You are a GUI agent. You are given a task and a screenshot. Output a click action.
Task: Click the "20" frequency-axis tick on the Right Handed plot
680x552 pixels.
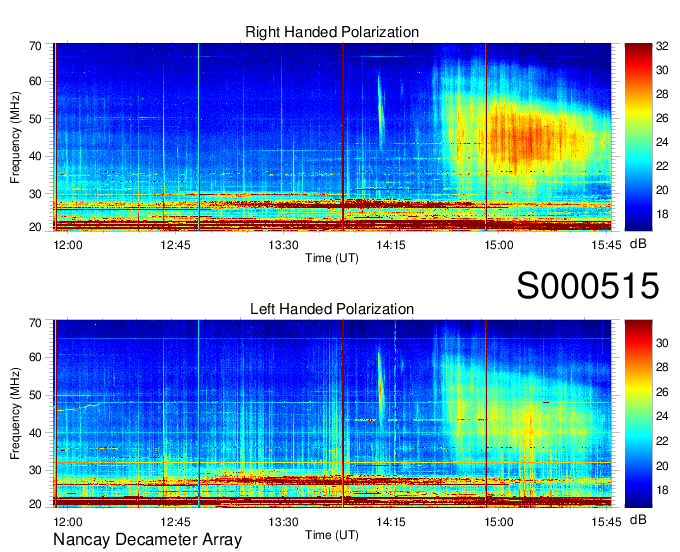point(35,227)
